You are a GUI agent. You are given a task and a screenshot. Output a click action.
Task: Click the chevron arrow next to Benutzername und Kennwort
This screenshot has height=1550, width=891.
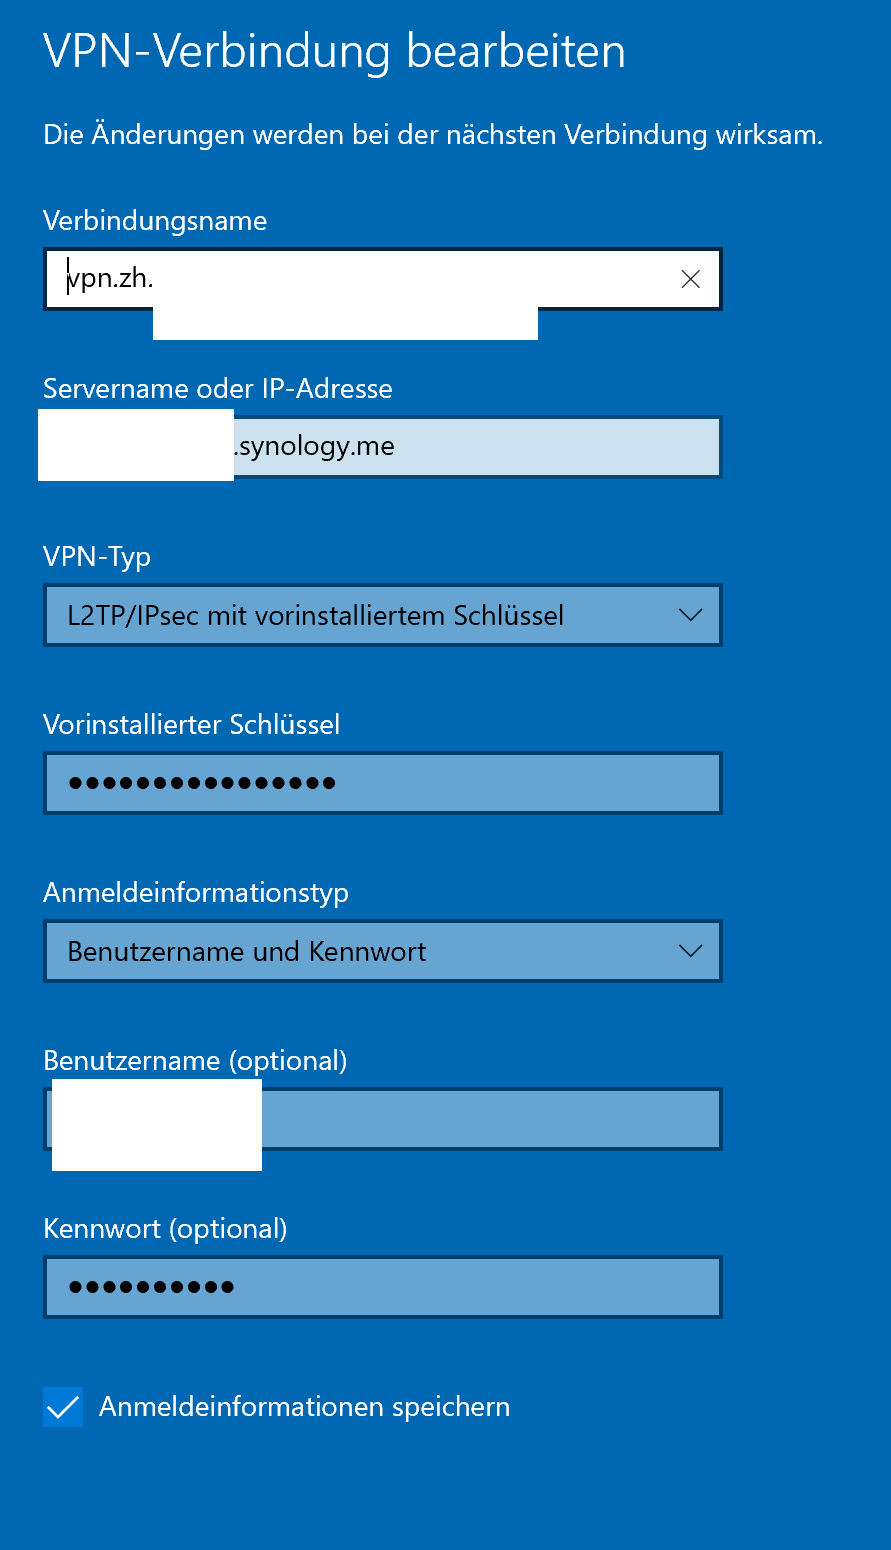coord(690,951)
